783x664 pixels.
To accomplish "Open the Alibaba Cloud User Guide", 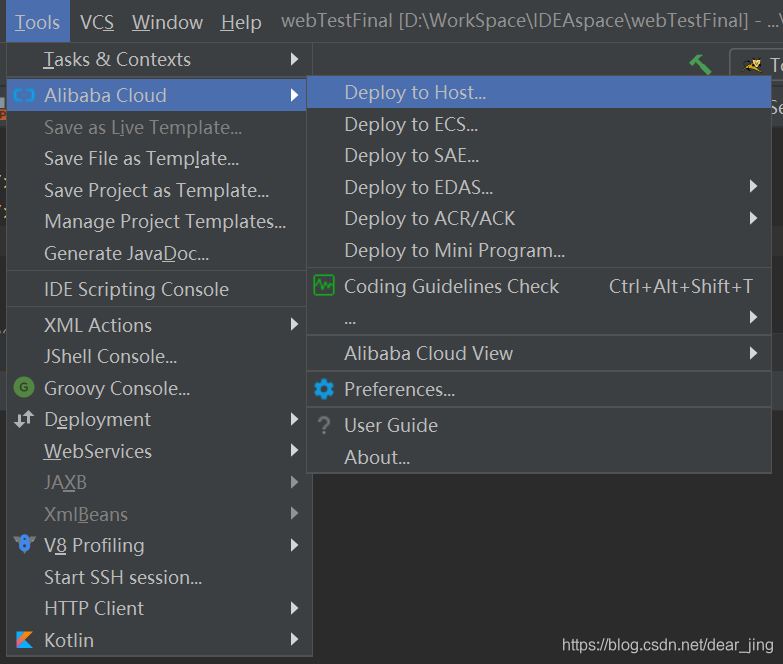I will [x=539, y=425].
